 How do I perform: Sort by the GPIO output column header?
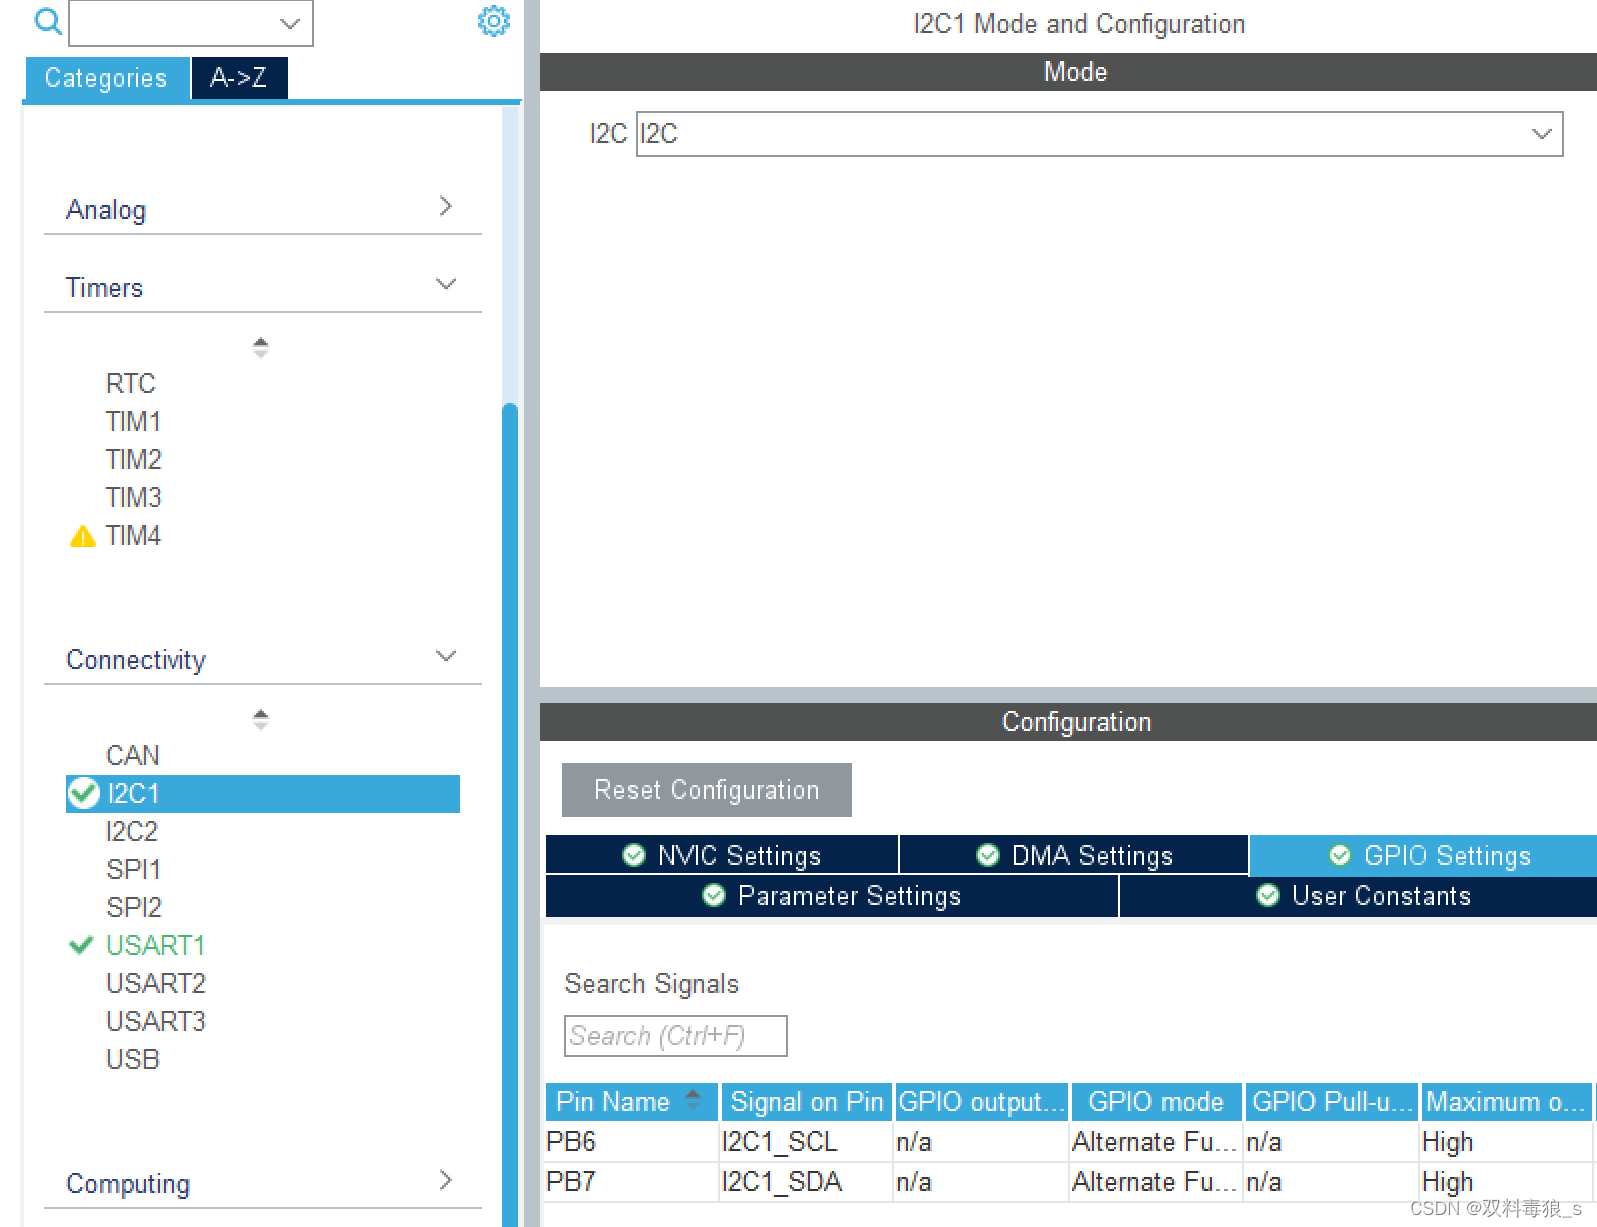982,1102
